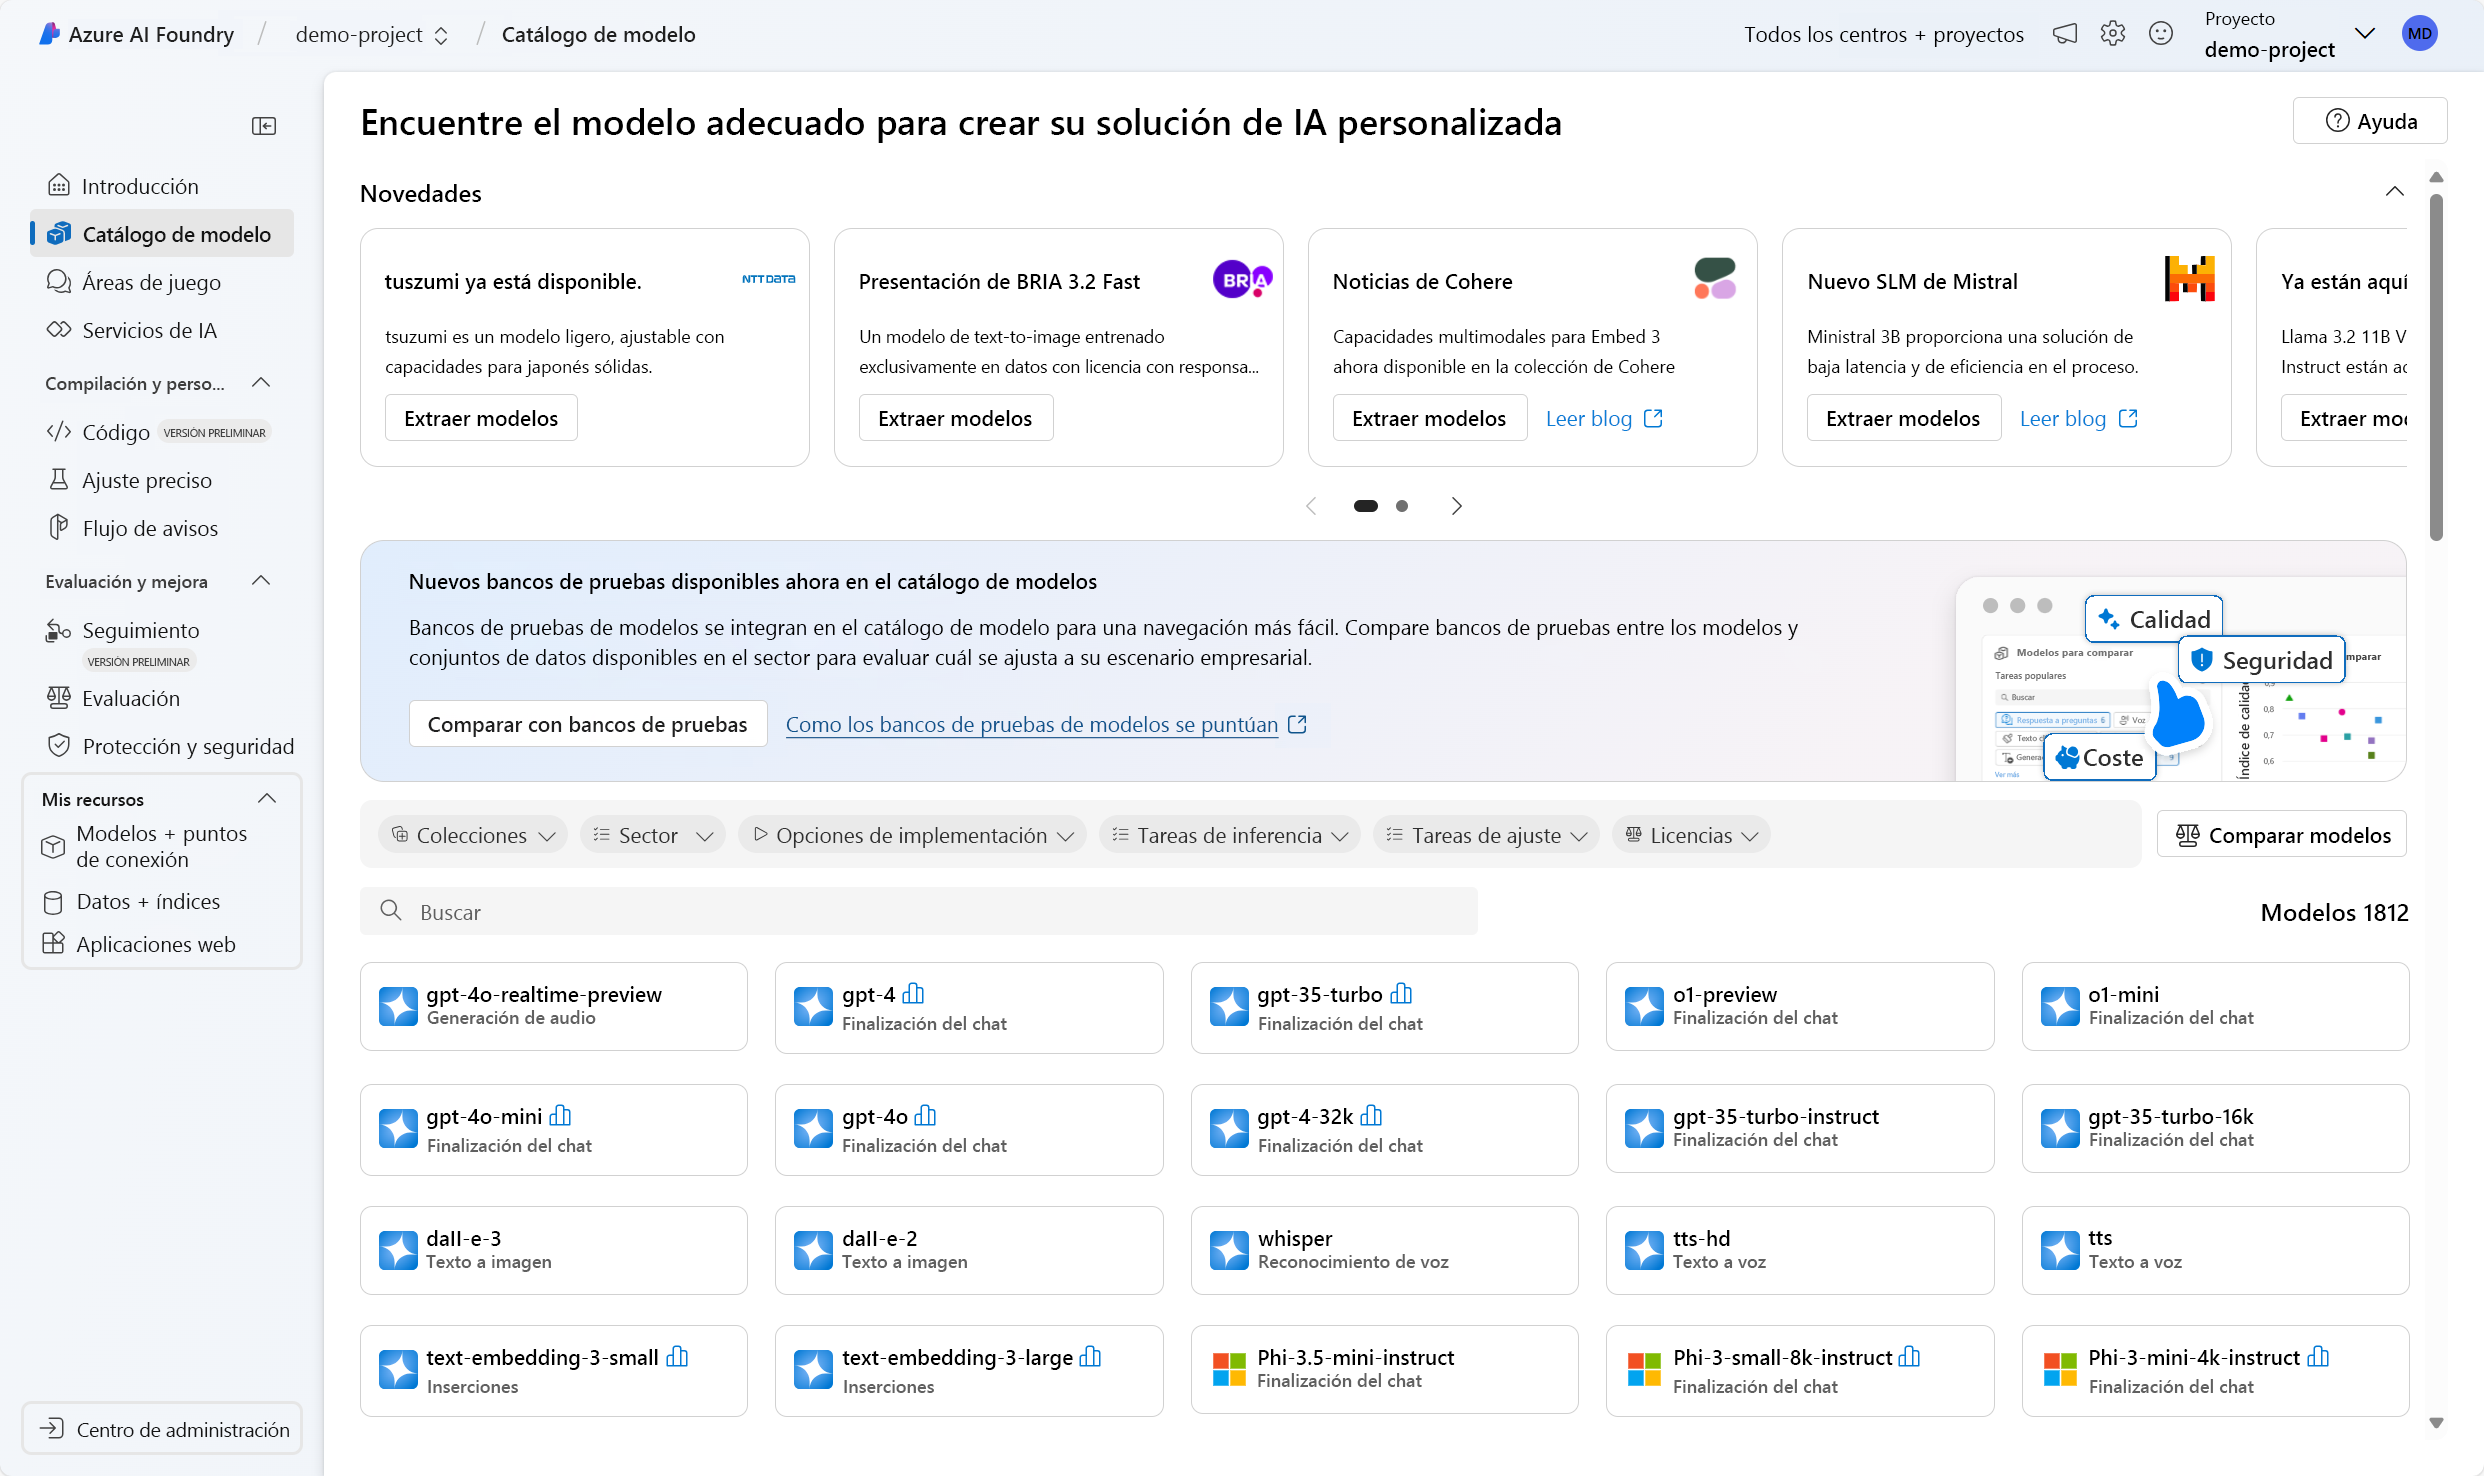Click the Flujo de avisos icon

click(59, 528)
